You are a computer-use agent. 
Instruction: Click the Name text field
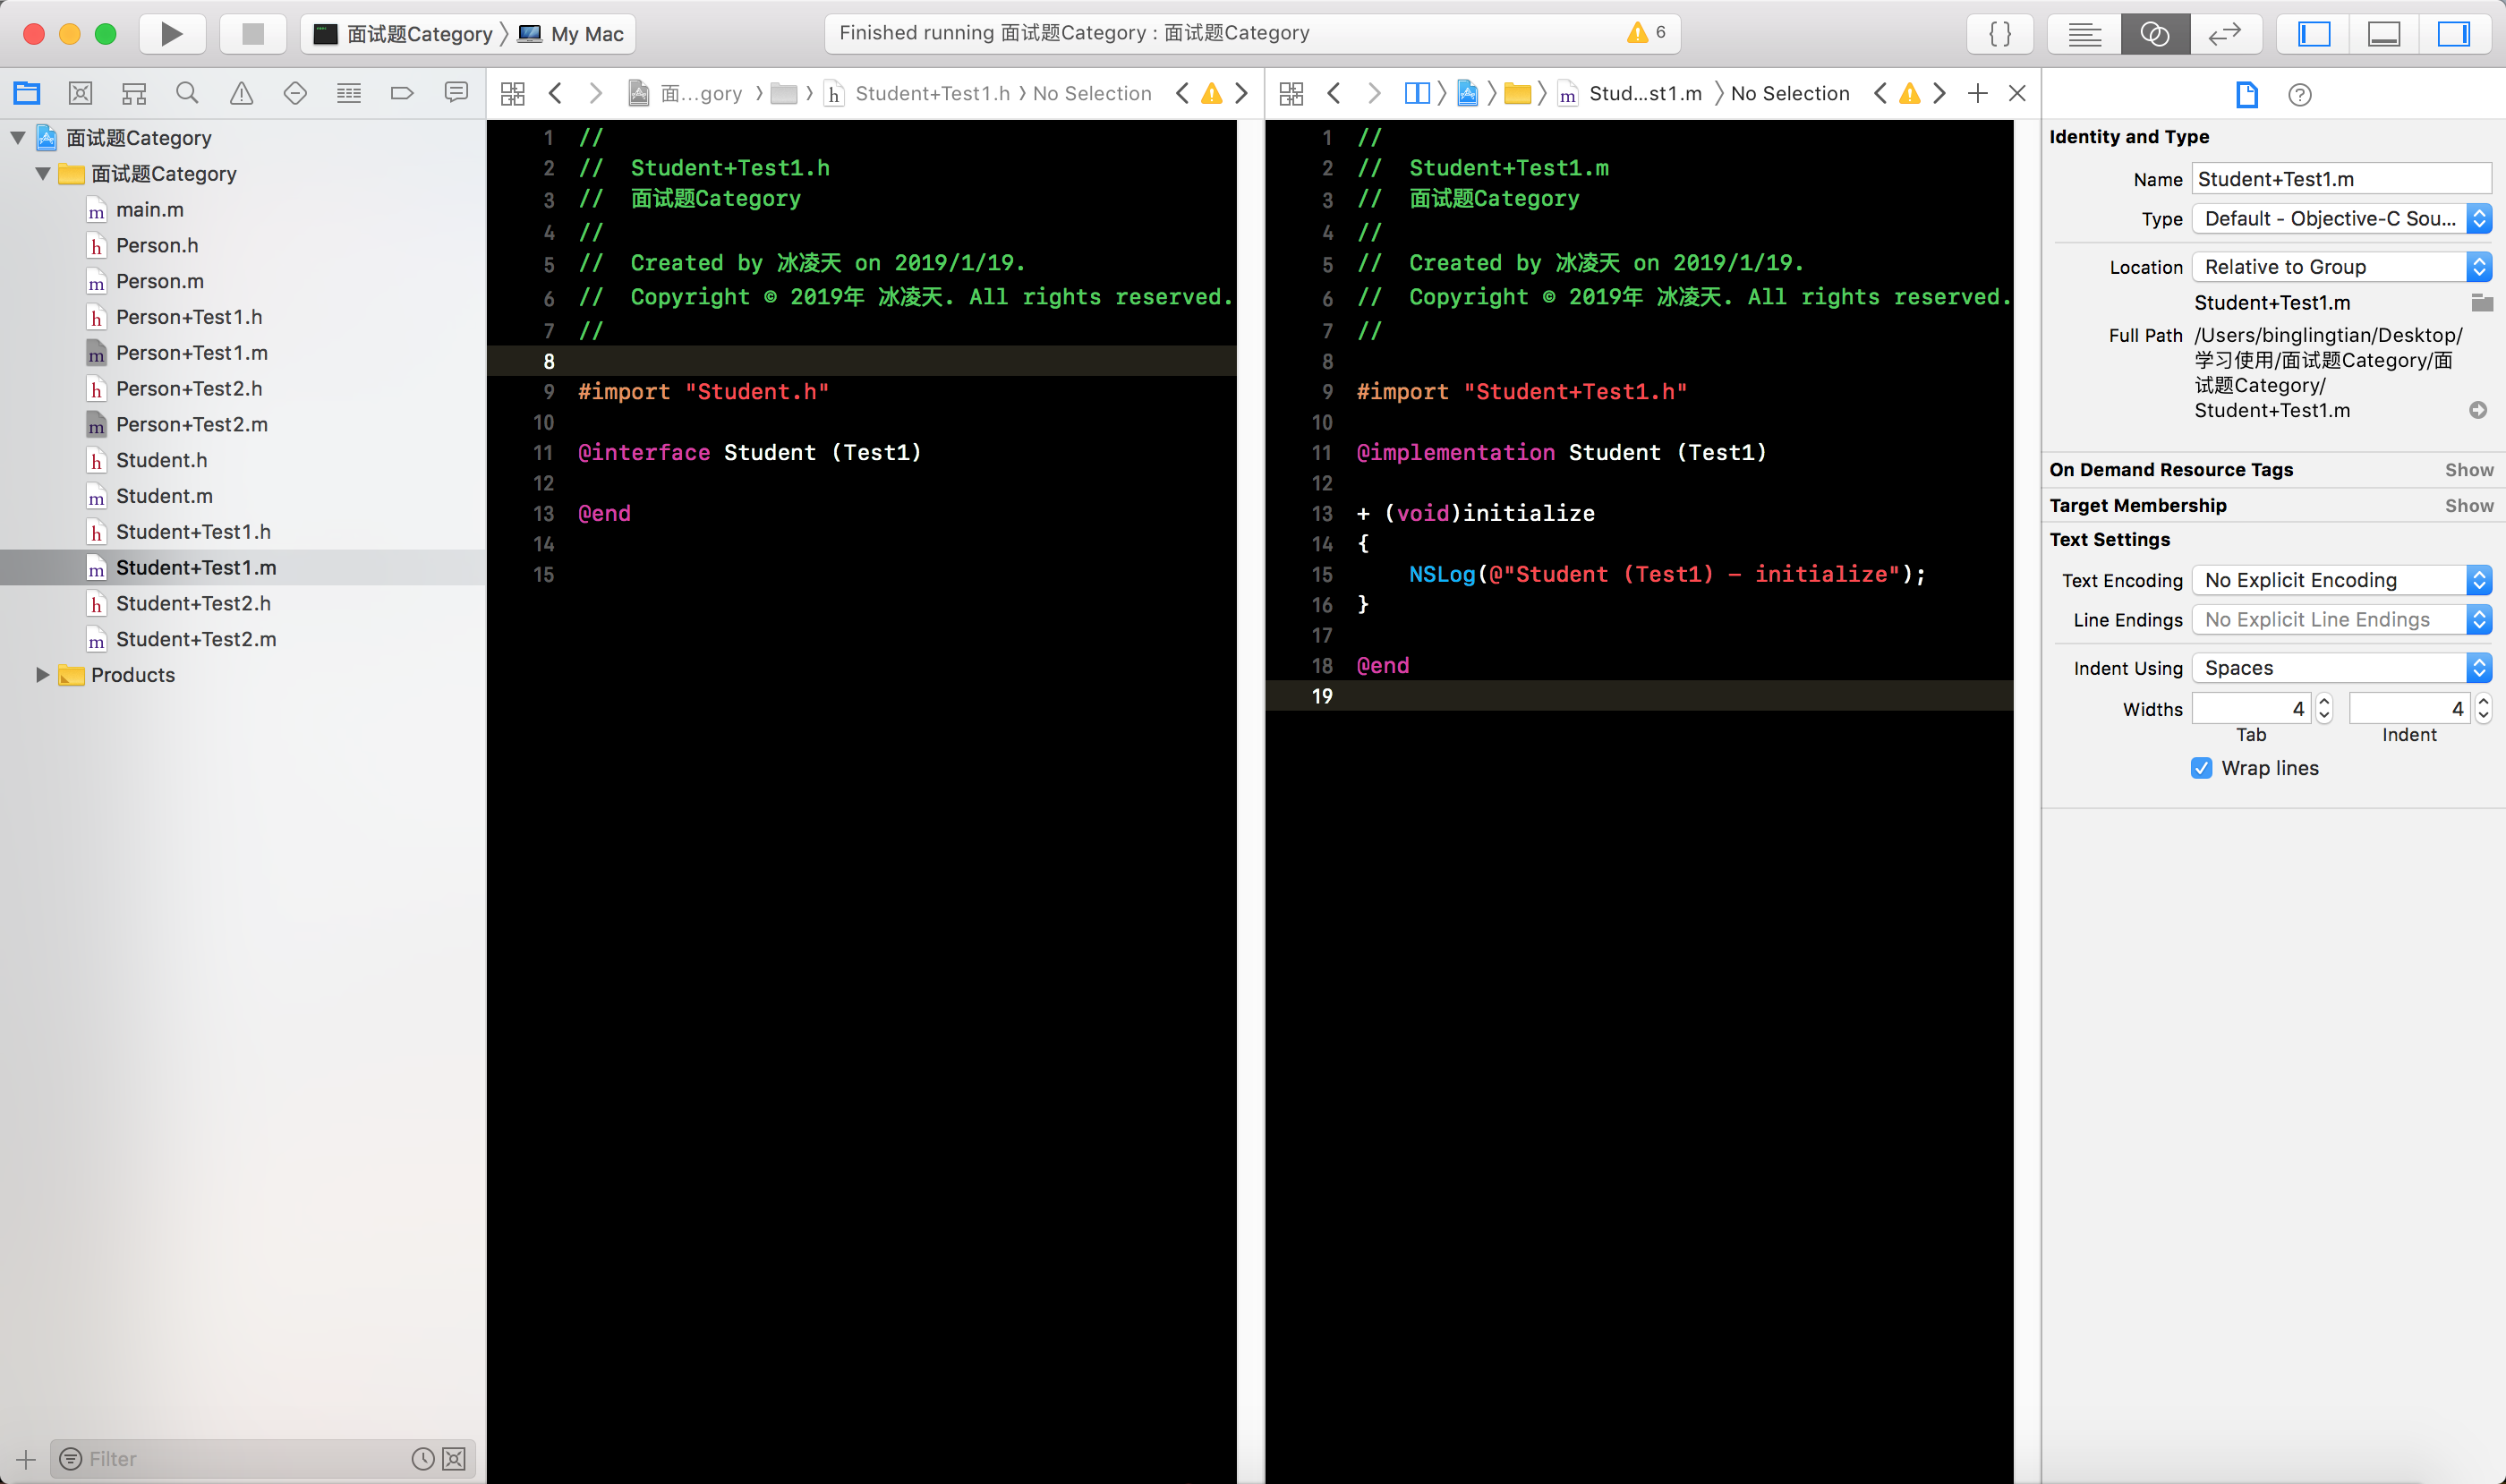(2340, 179)
